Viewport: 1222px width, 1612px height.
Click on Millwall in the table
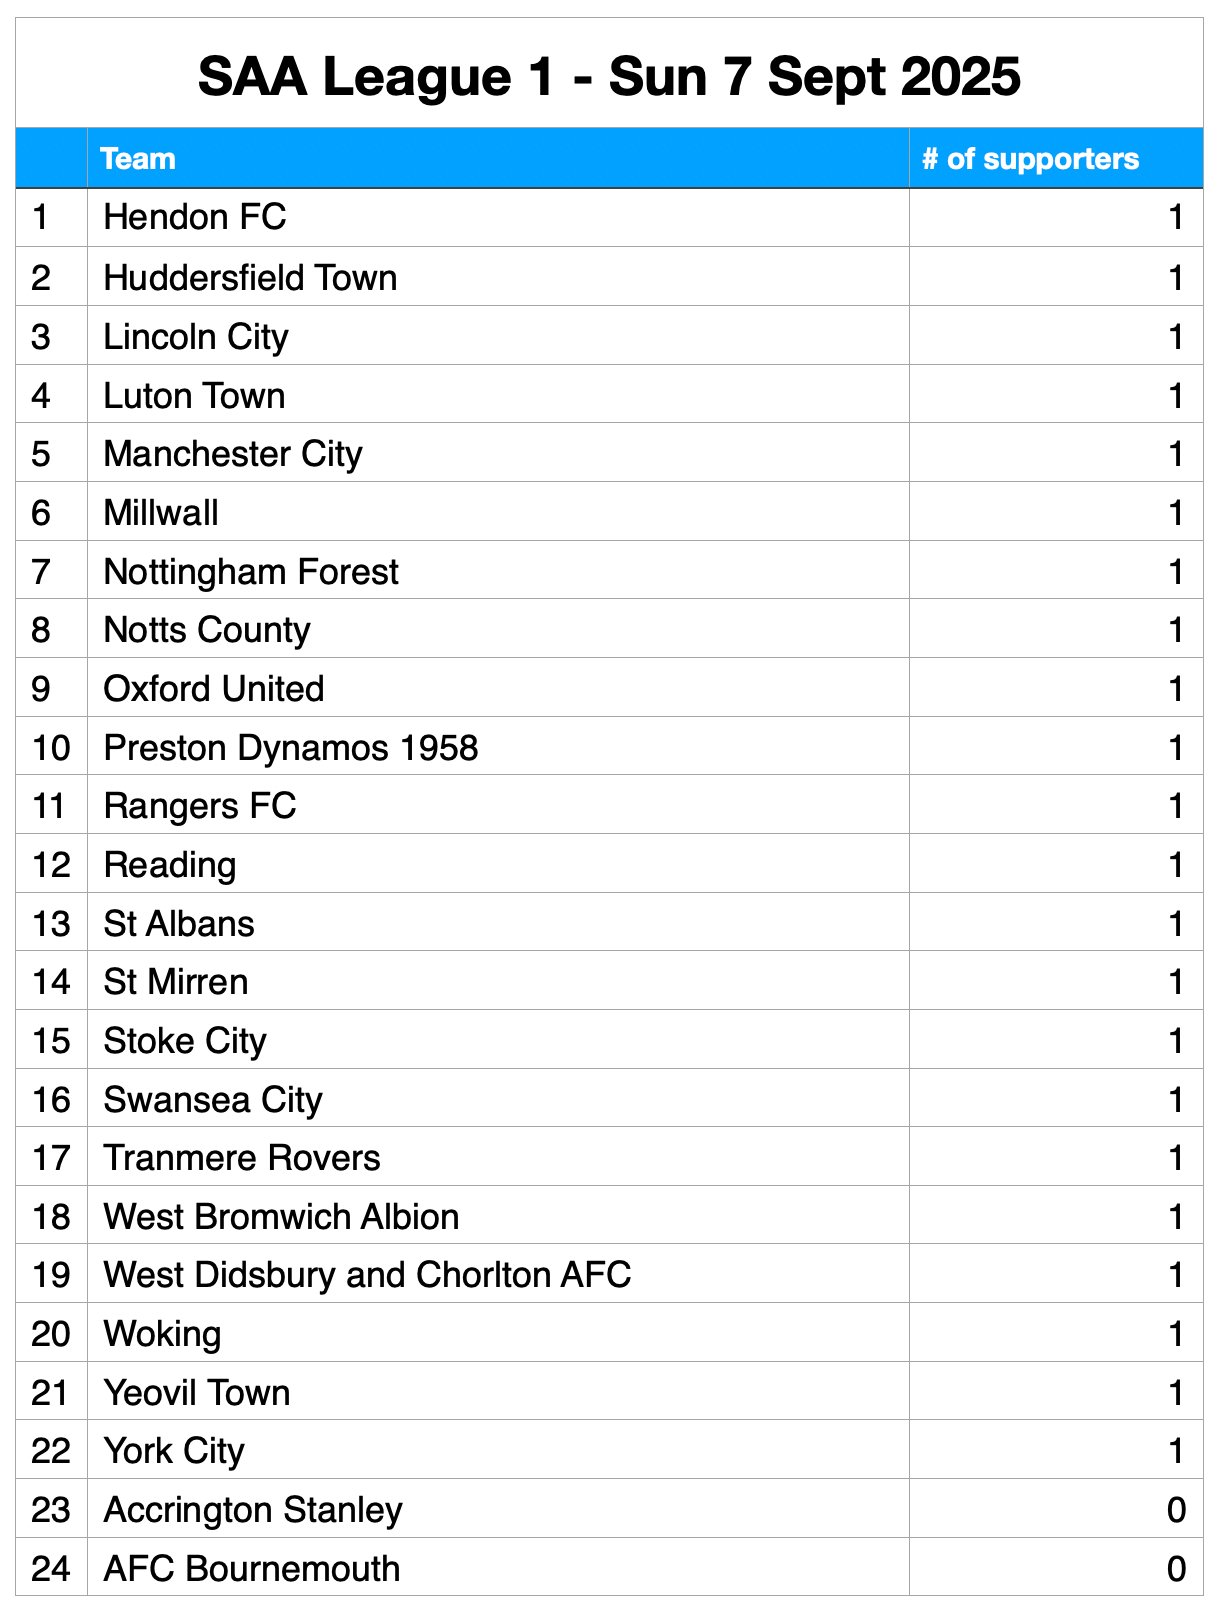161,513
